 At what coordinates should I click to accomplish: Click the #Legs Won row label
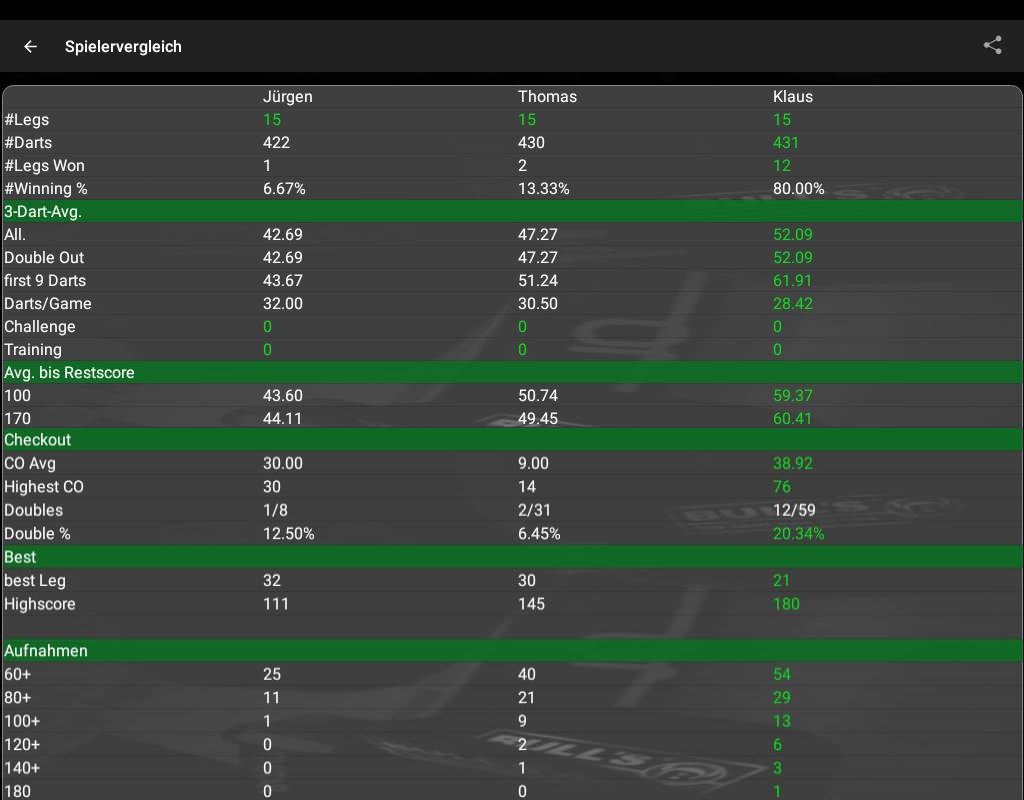[44, 166]
